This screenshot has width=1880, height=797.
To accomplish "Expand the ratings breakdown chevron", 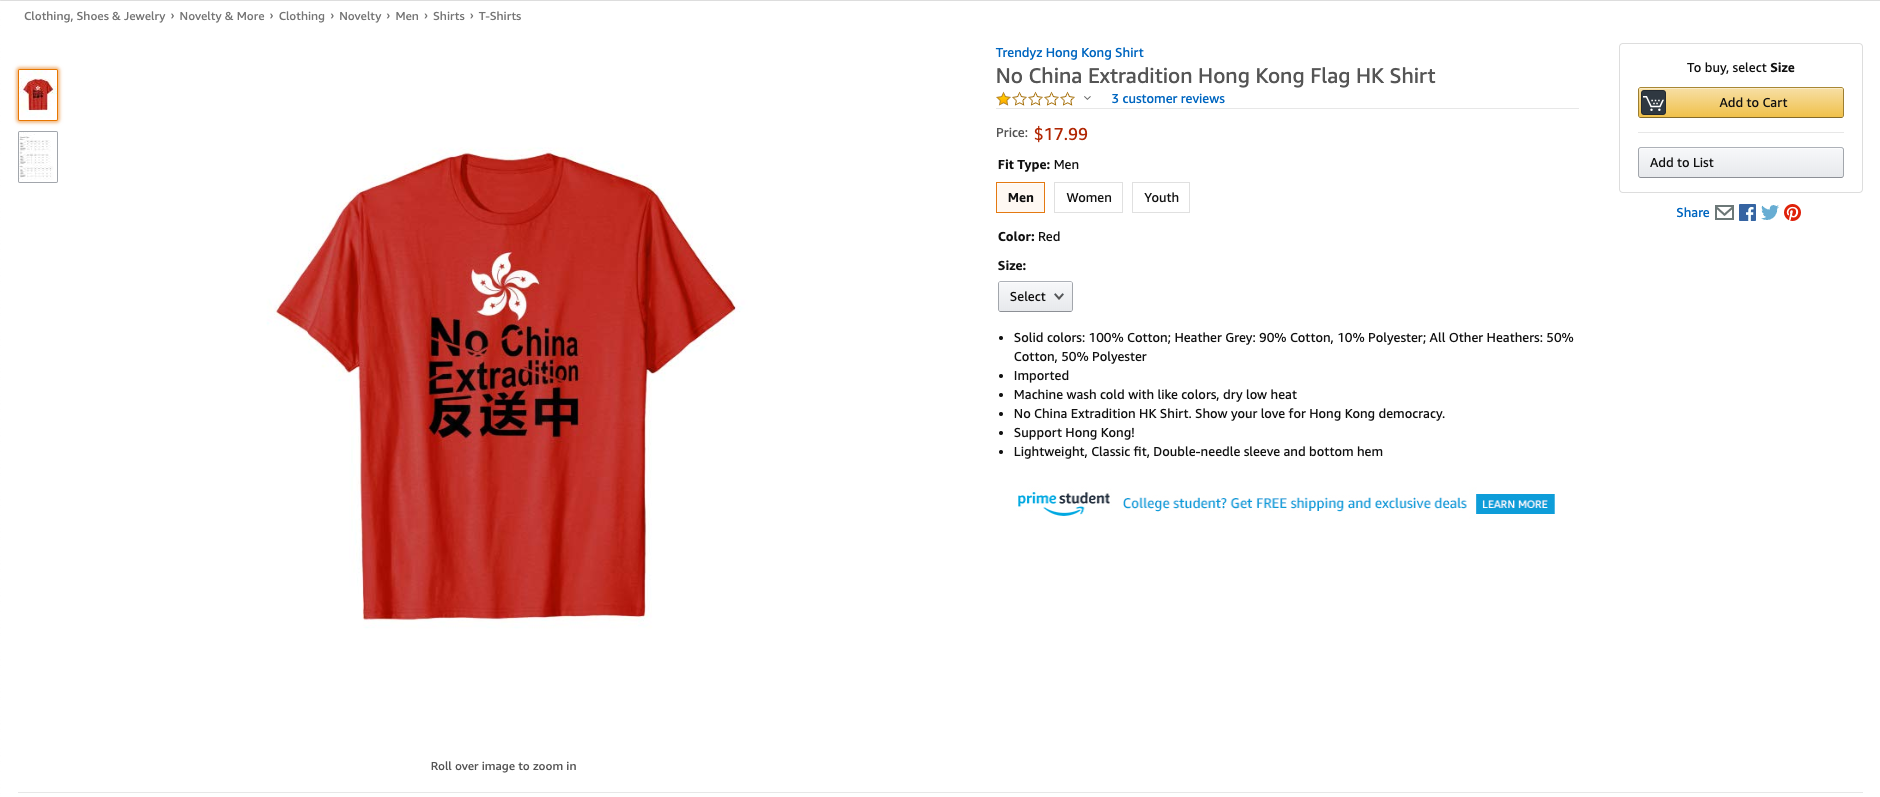I will (x=1087, y=99).
